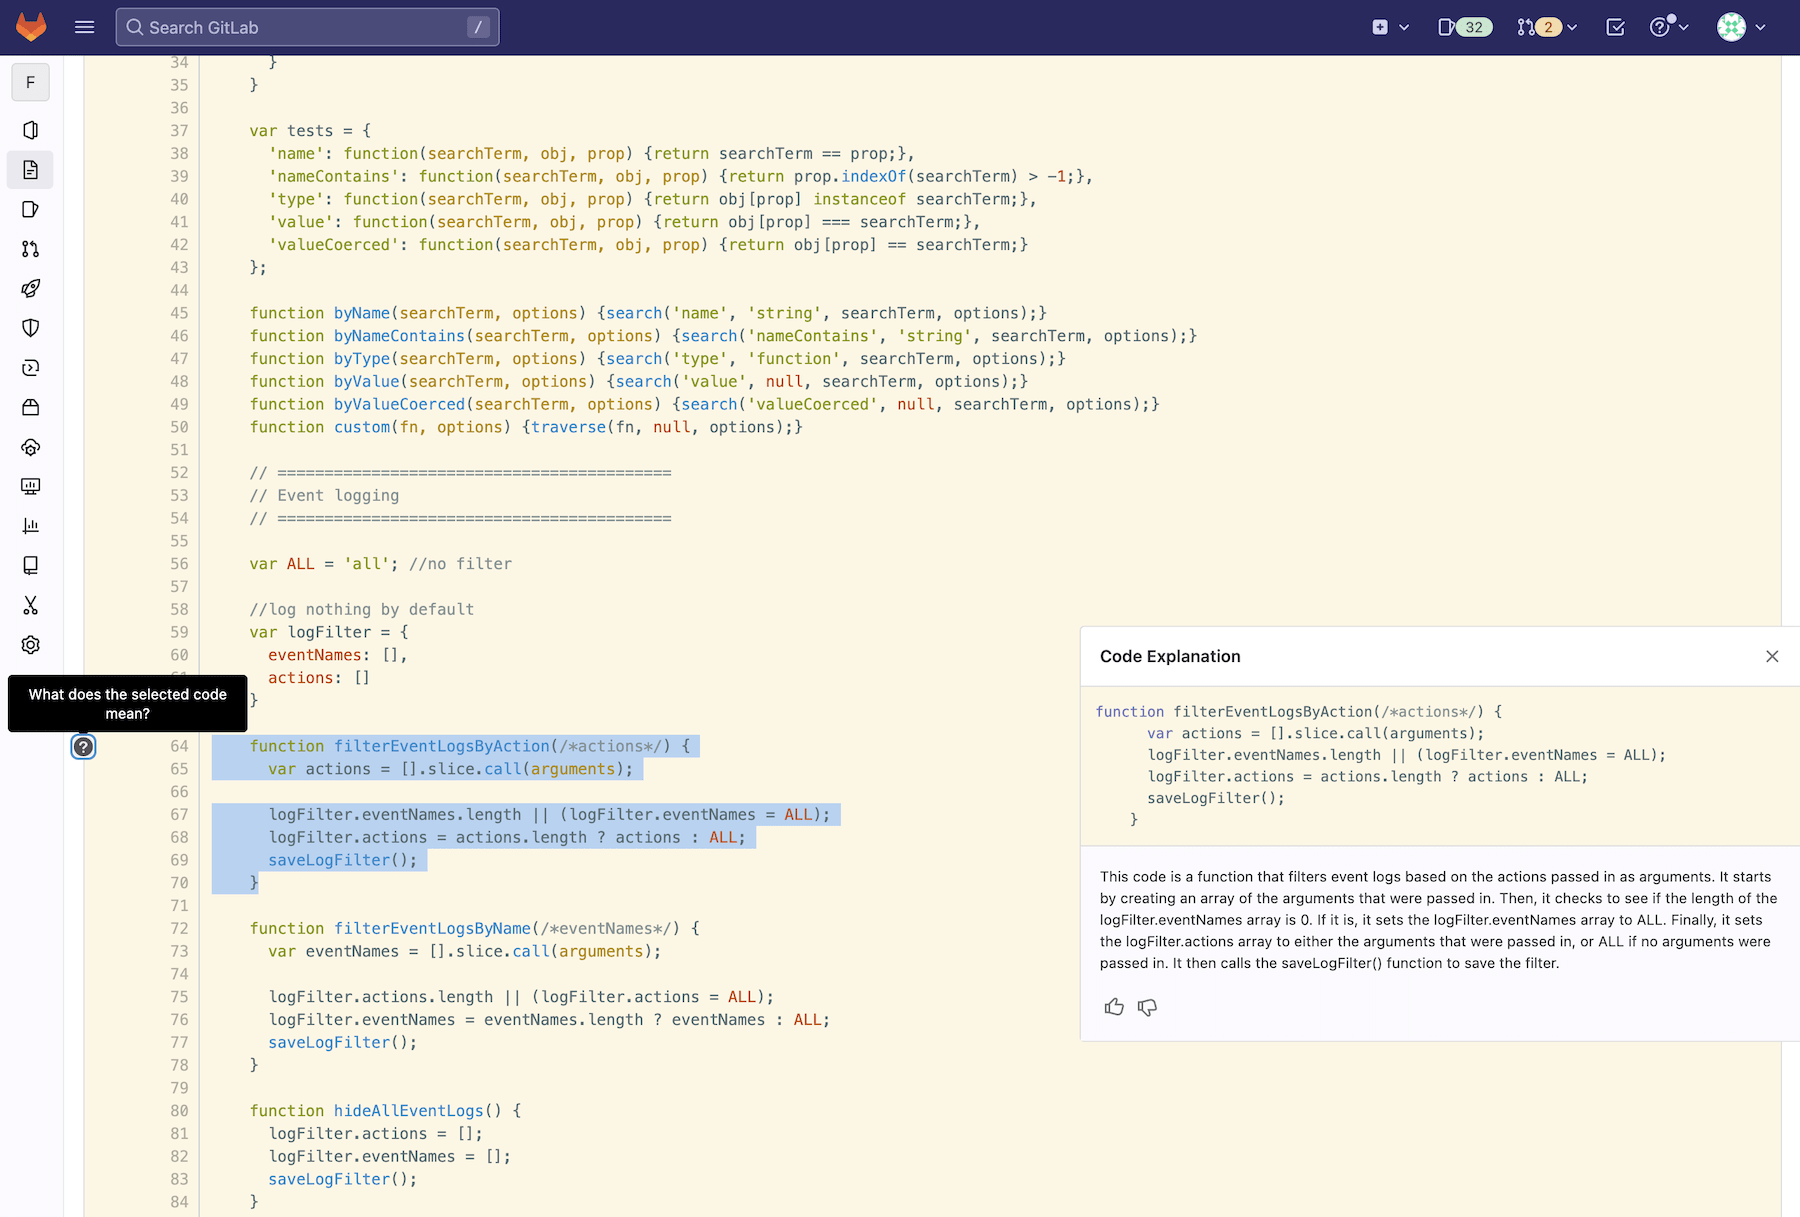Give a thumbs up to the code explanation
This screenshot has height=1217, width=1800.
click(x=1114, y=1007)
